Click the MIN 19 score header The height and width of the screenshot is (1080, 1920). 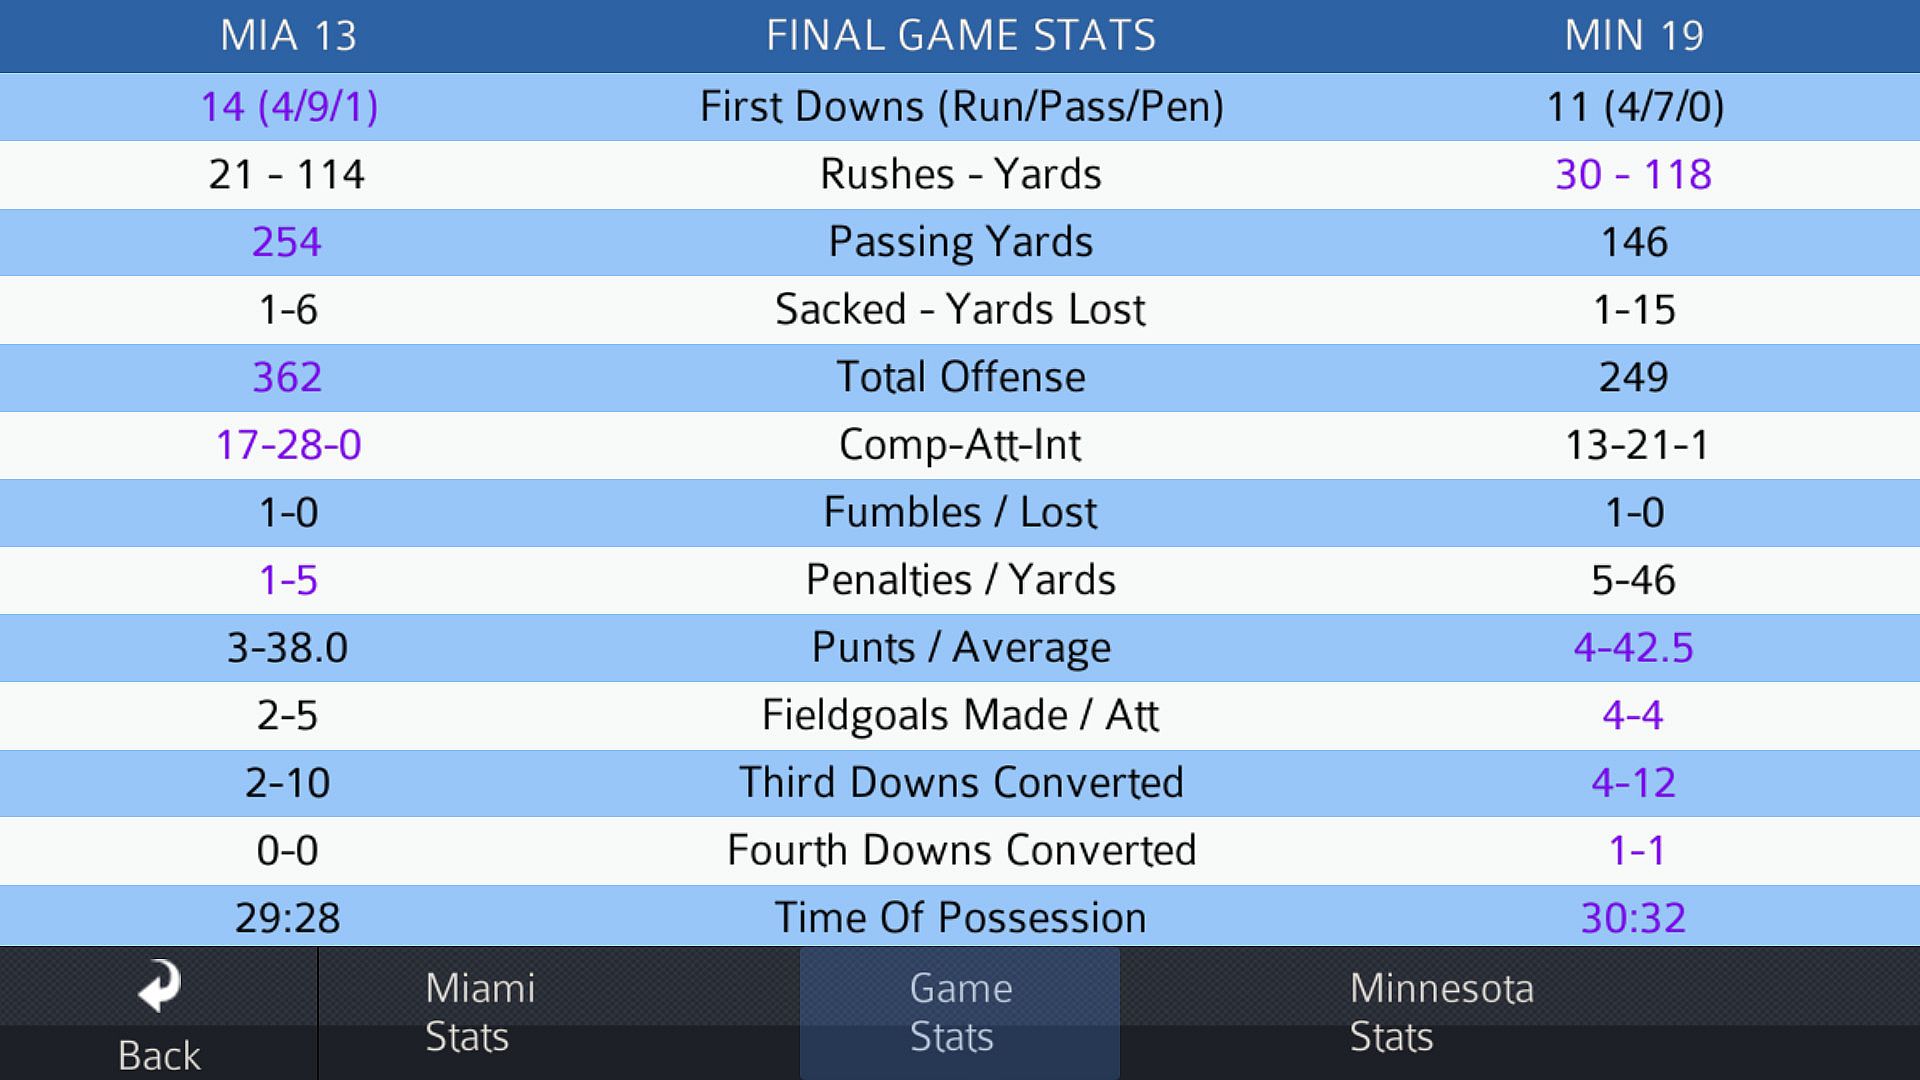pos(1633,36)
